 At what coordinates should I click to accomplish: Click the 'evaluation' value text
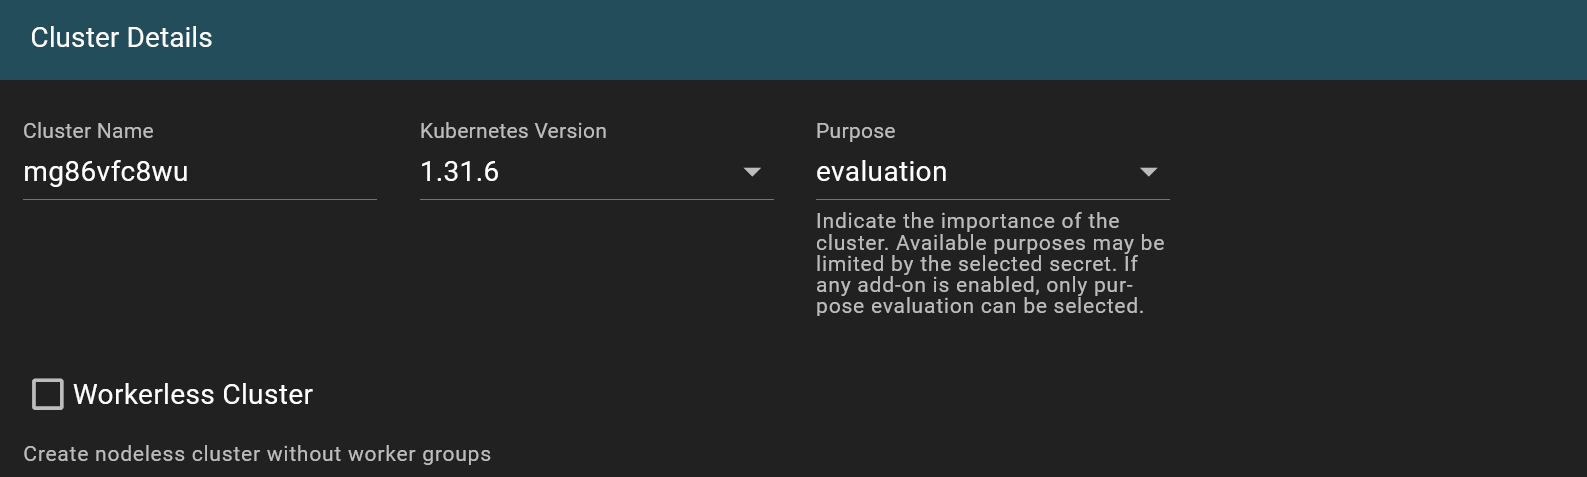881,172
